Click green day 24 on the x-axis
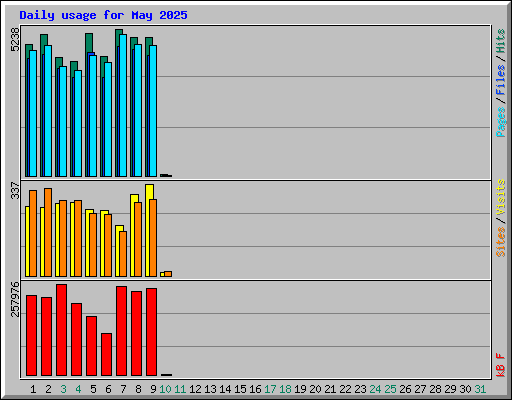This screenshot has height=400, width=512. point(375,389)
